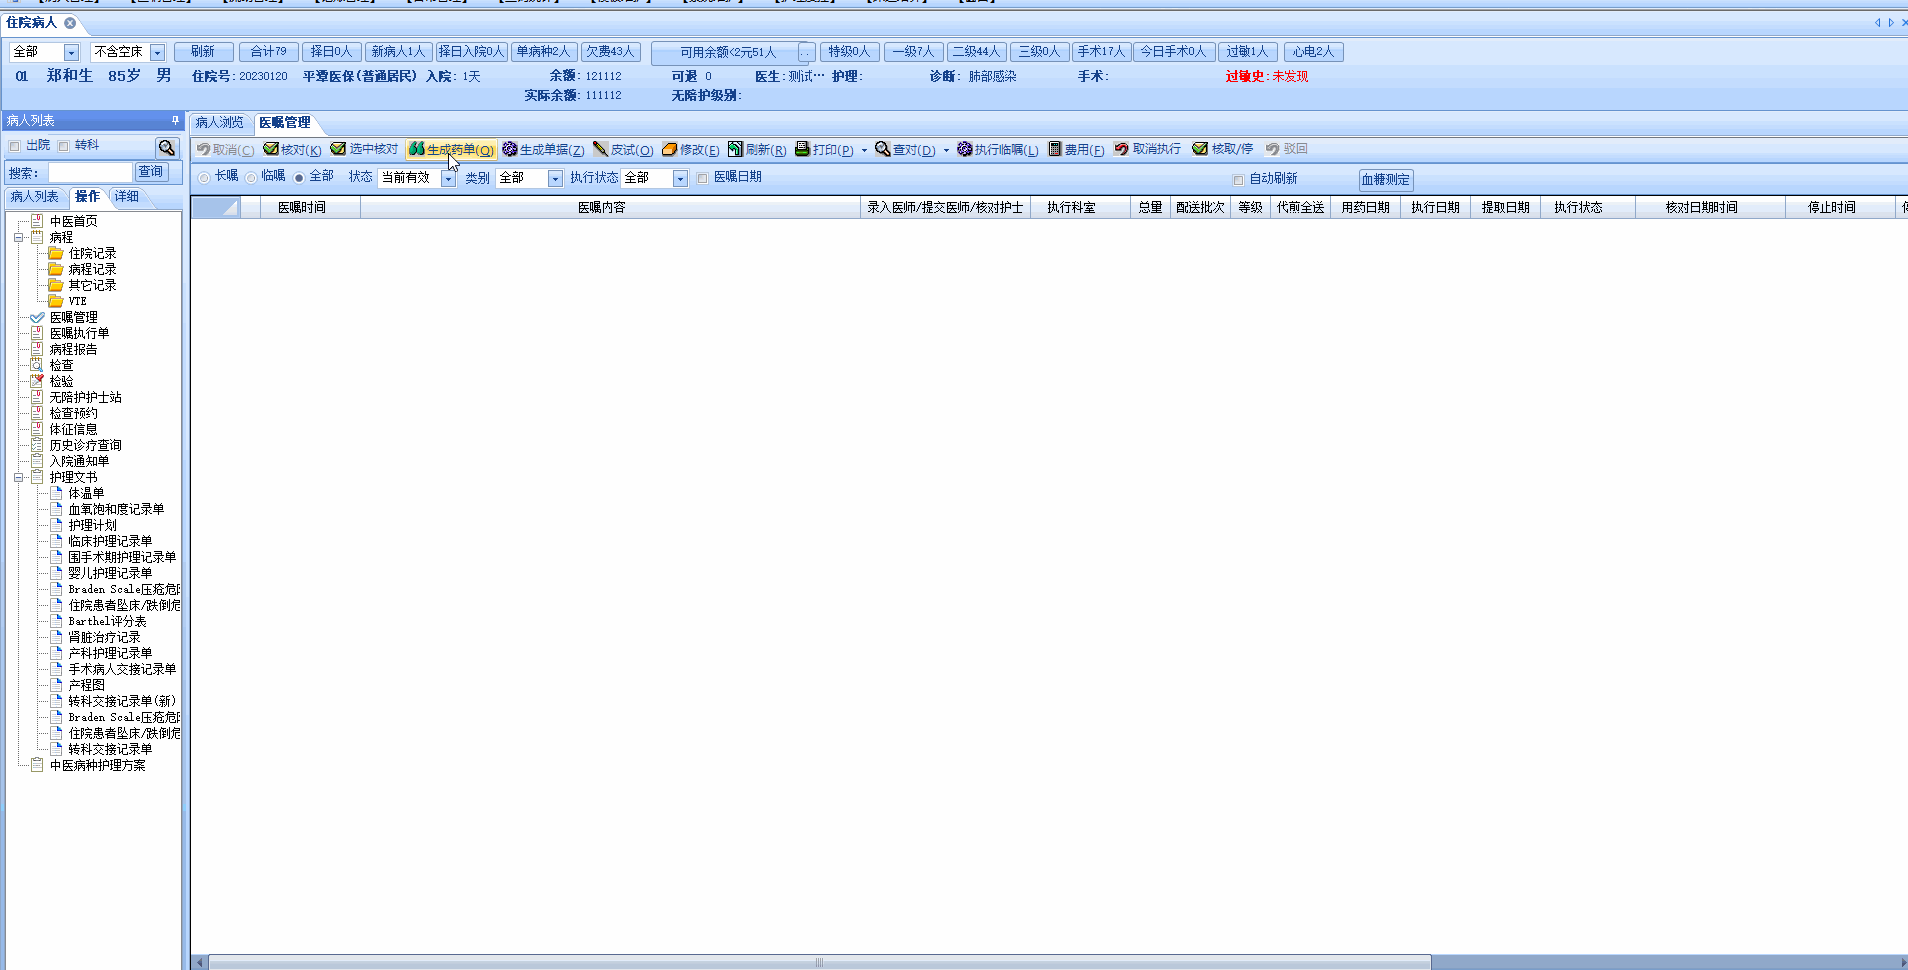Viewport: 1908px width, 970px height.
Task: Switch to the 病人浏览 tab
Action: click(x=219, y=122)
